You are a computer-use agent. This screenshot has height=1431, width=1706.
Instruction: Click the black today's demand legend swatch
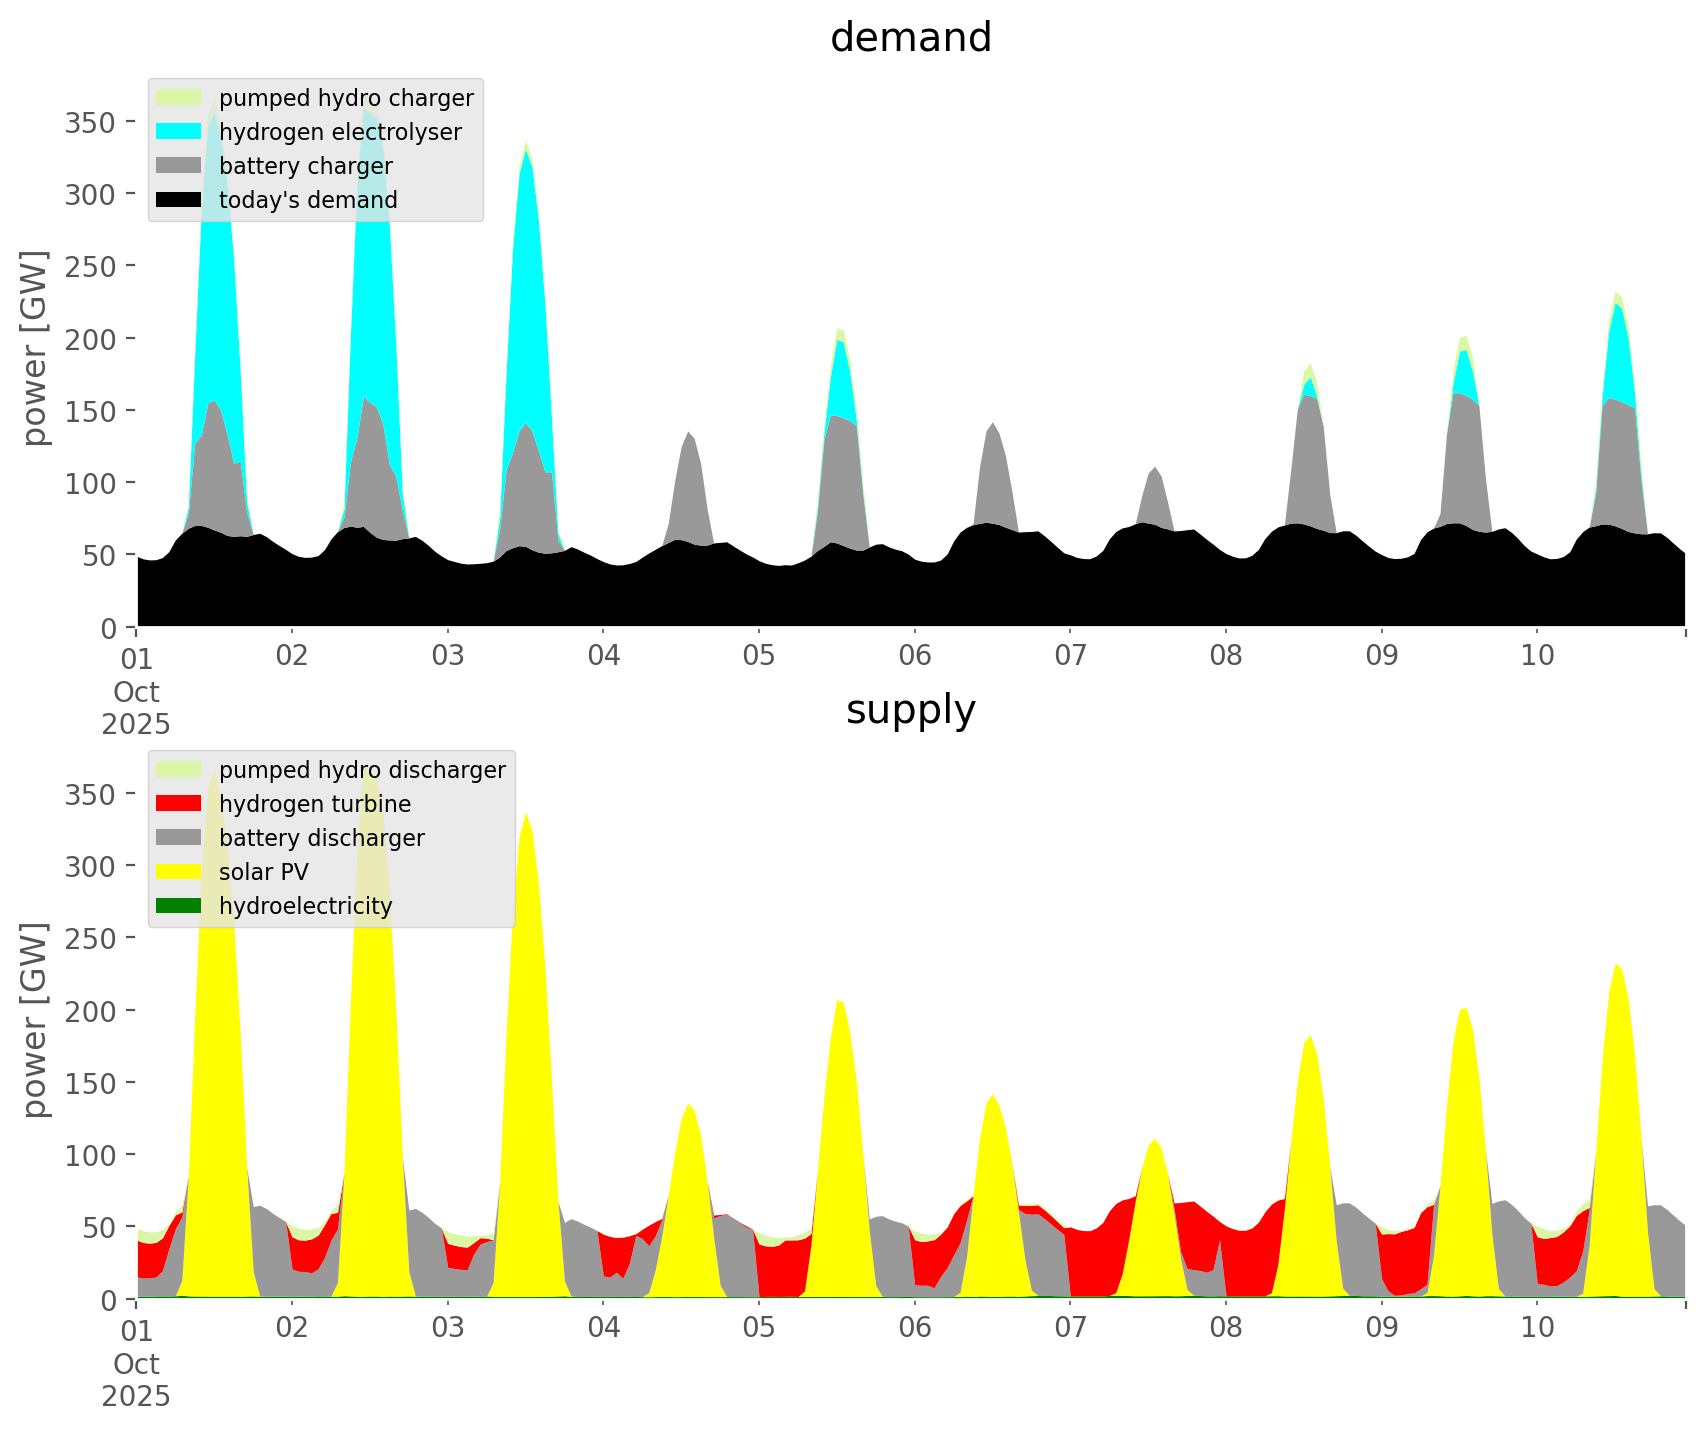pos(179,200)
